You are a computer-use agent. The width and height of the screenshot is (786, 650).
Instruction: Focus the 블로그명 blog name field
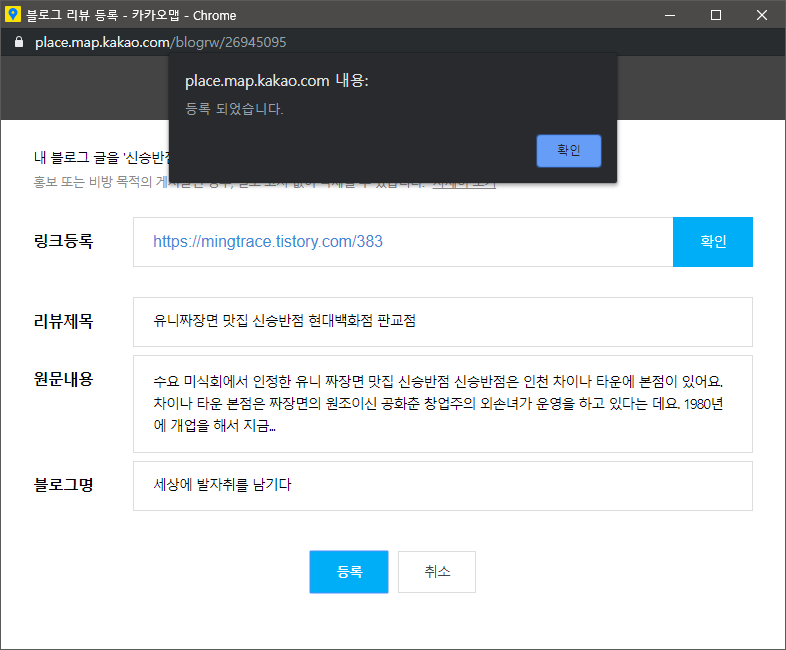pyautogui.click(x=443, y=486)
